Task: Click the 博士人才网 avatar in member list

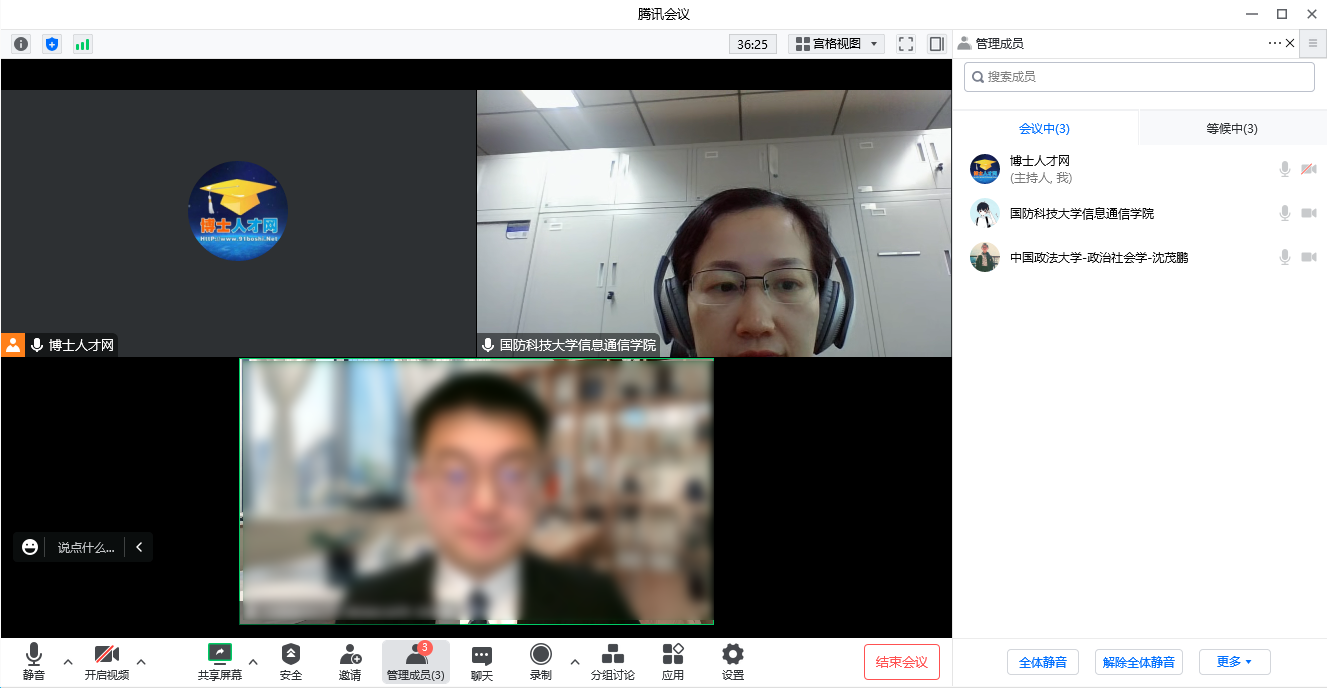Action: click(985, 169)
